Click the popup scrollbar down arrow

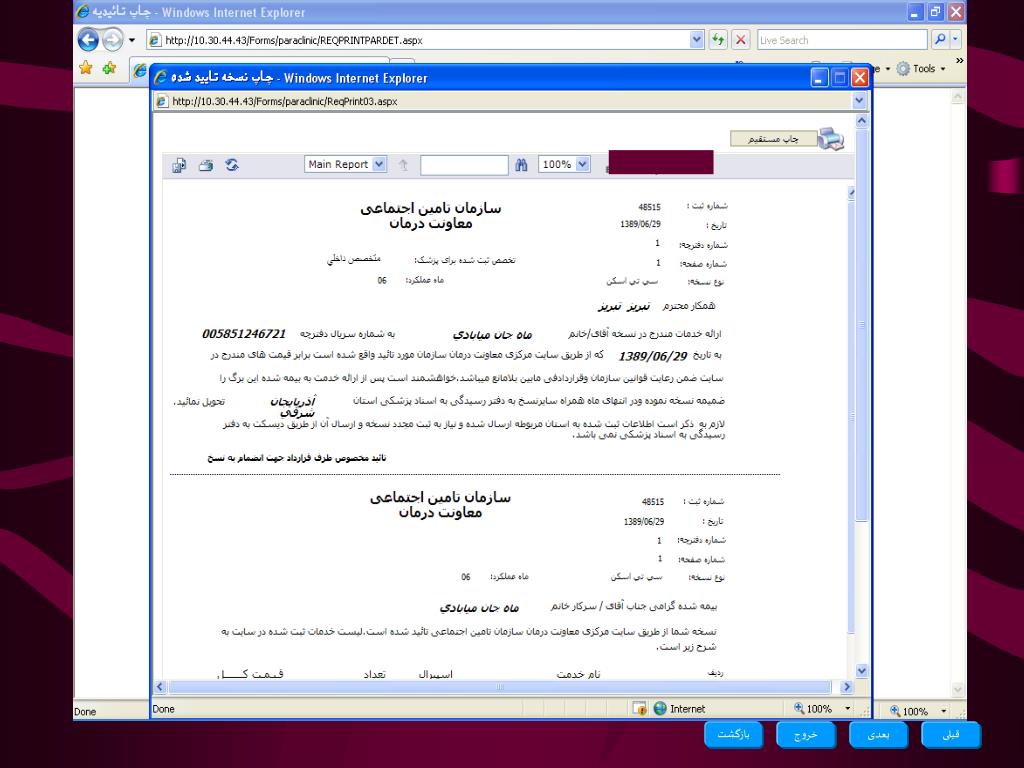(x=861, y=671)
